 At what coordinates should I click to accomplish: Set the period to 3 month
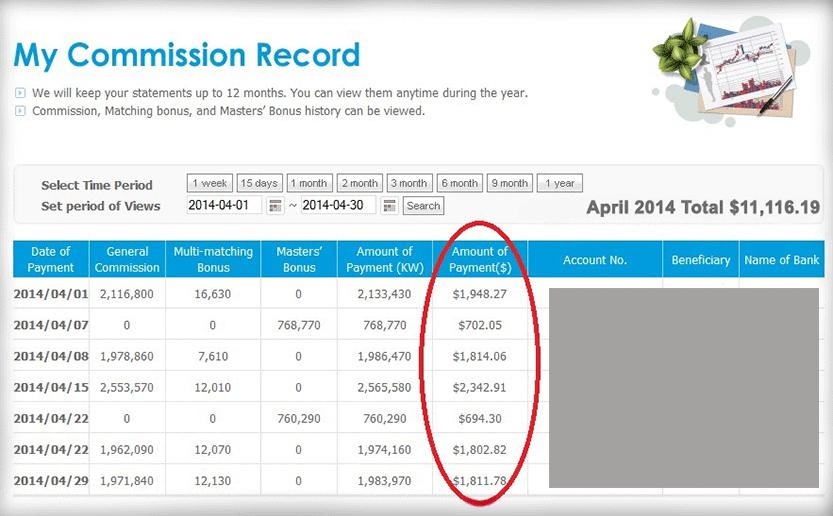coord(409,184)
